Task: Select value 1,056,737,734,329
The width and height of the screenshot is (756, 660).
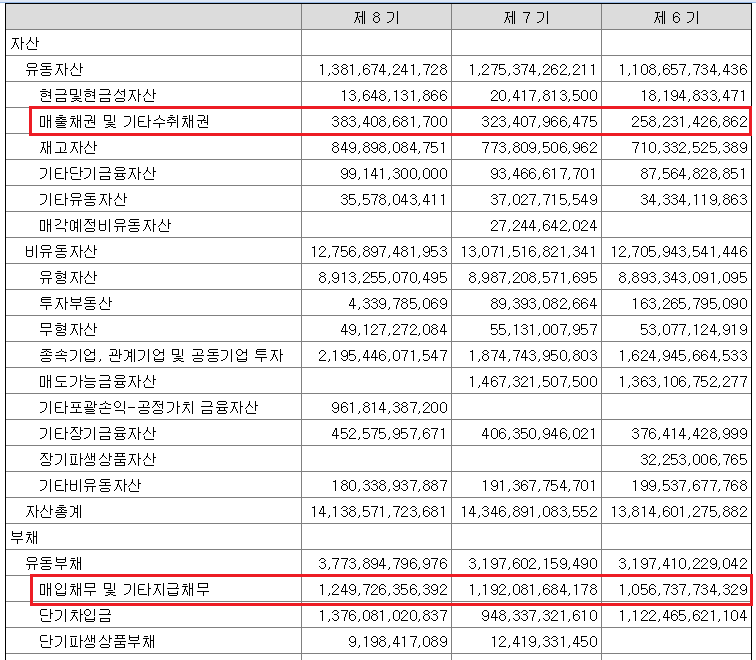Action: (683, 590)
